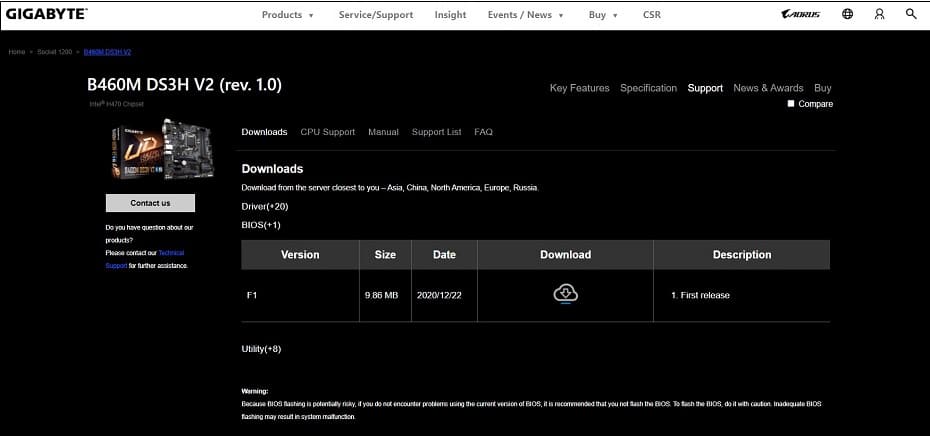Open CSR in top navigation
This screenshot has height=436, width=930.
[652, 15]
